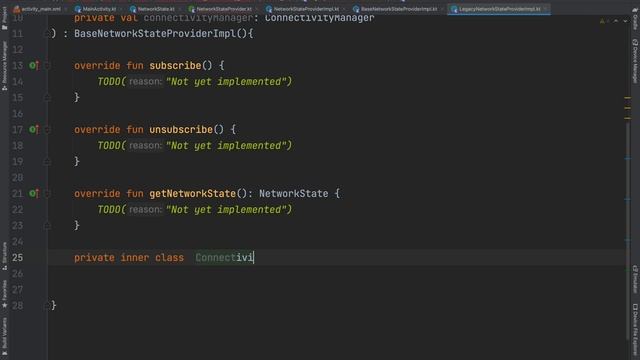Open Resource Manager tool window
The image size is (640, 360).
pyautogui.click(x=4, y=65)
